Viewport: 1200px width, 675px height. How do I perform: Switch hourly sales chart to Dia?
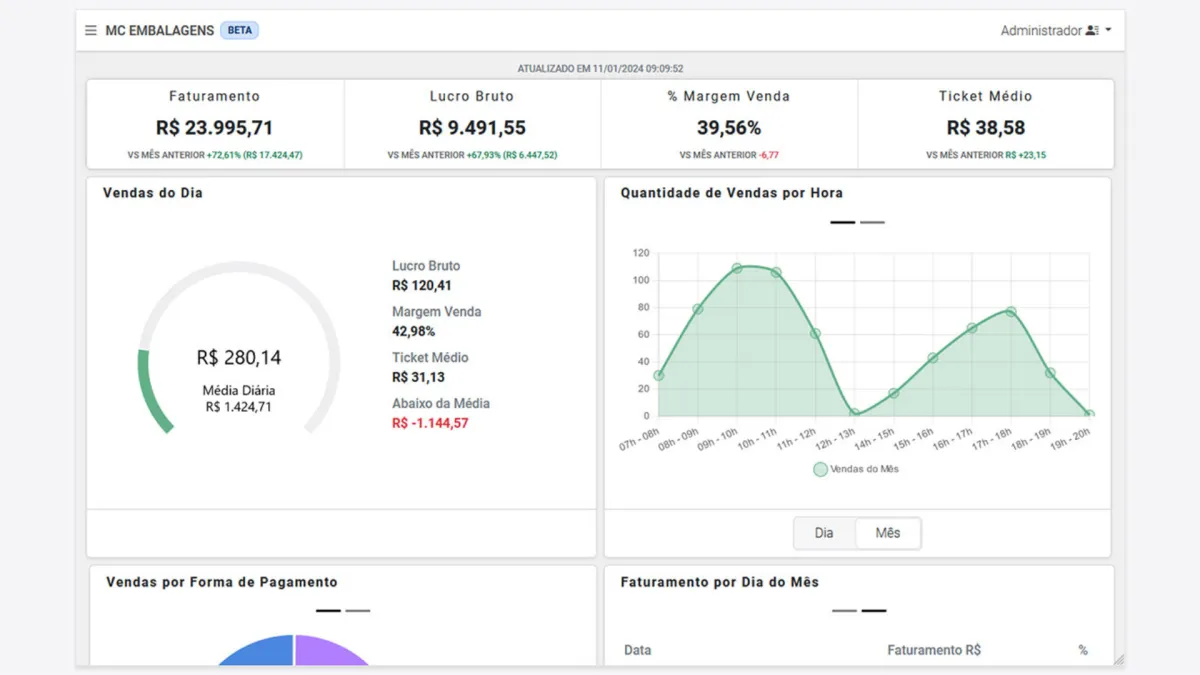tap(824, 533)
